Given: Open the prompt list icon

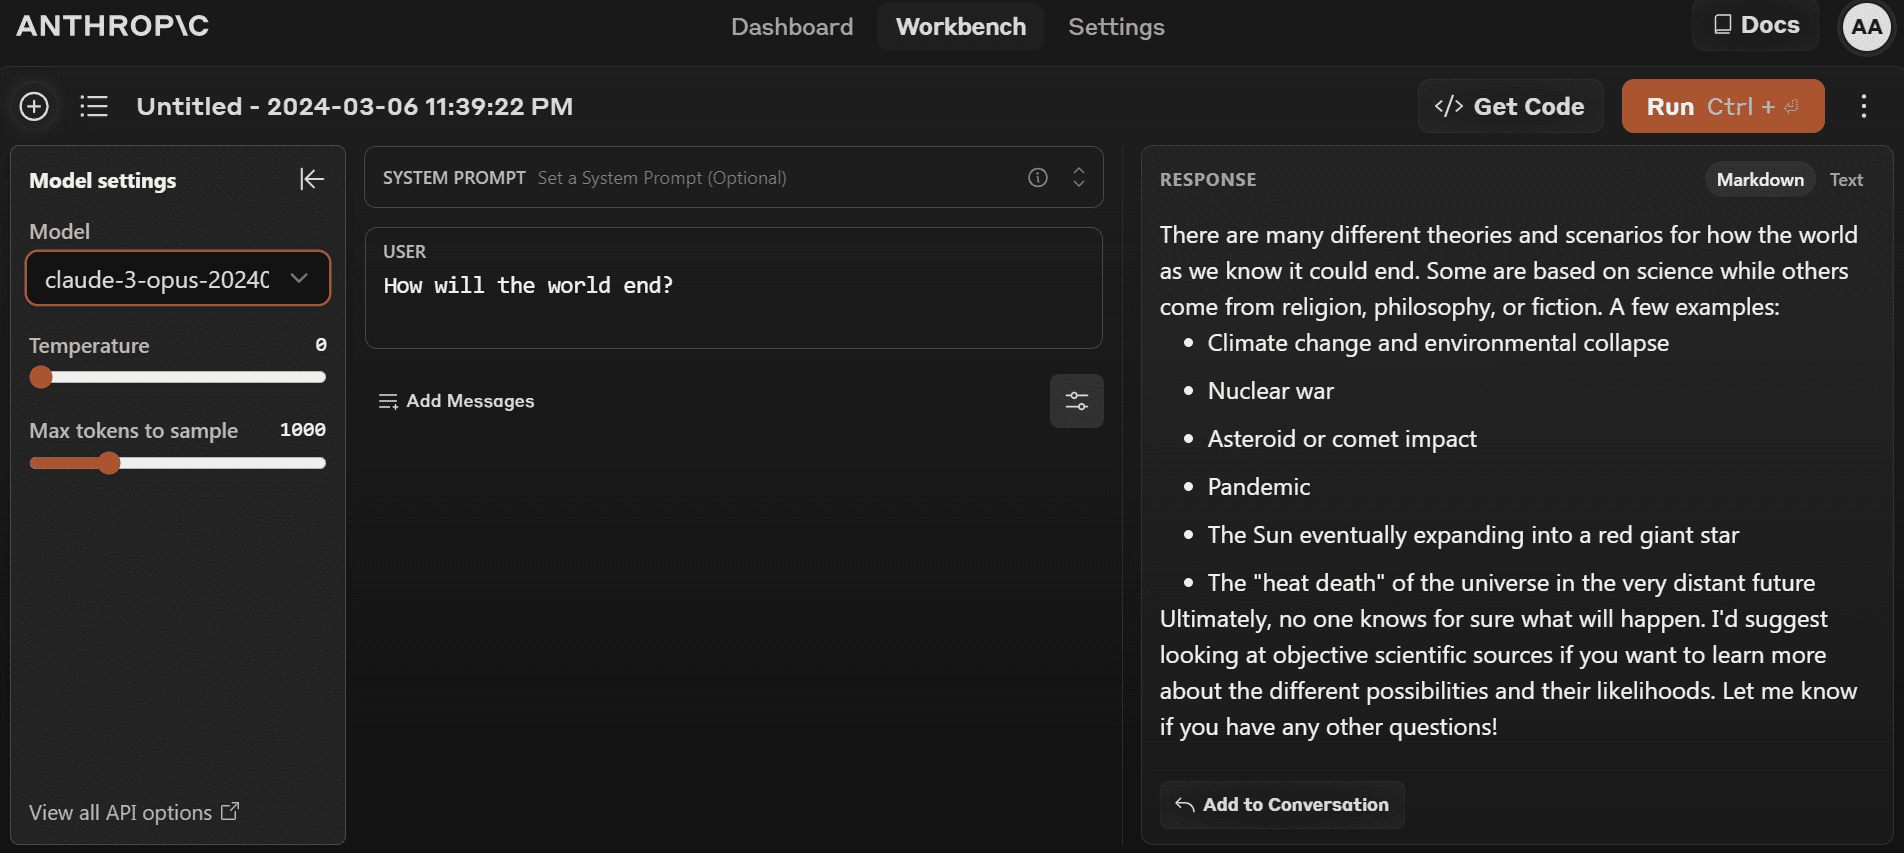Looking at the screenshot, I should [94, 106].
